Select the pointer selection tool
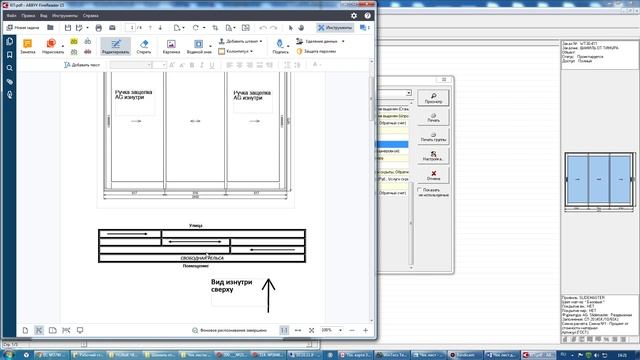Screen dimensions: 640x360 291,28
